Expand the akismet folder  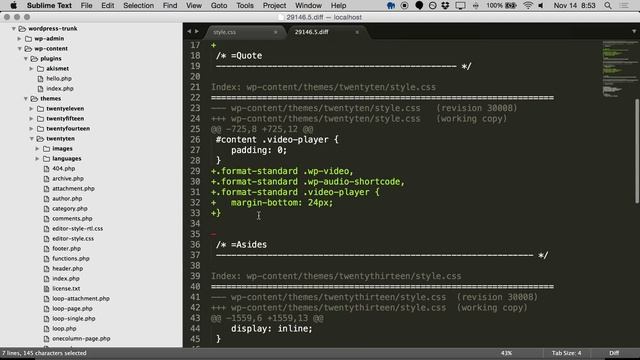pyautogui.click(x=31, y=69)
